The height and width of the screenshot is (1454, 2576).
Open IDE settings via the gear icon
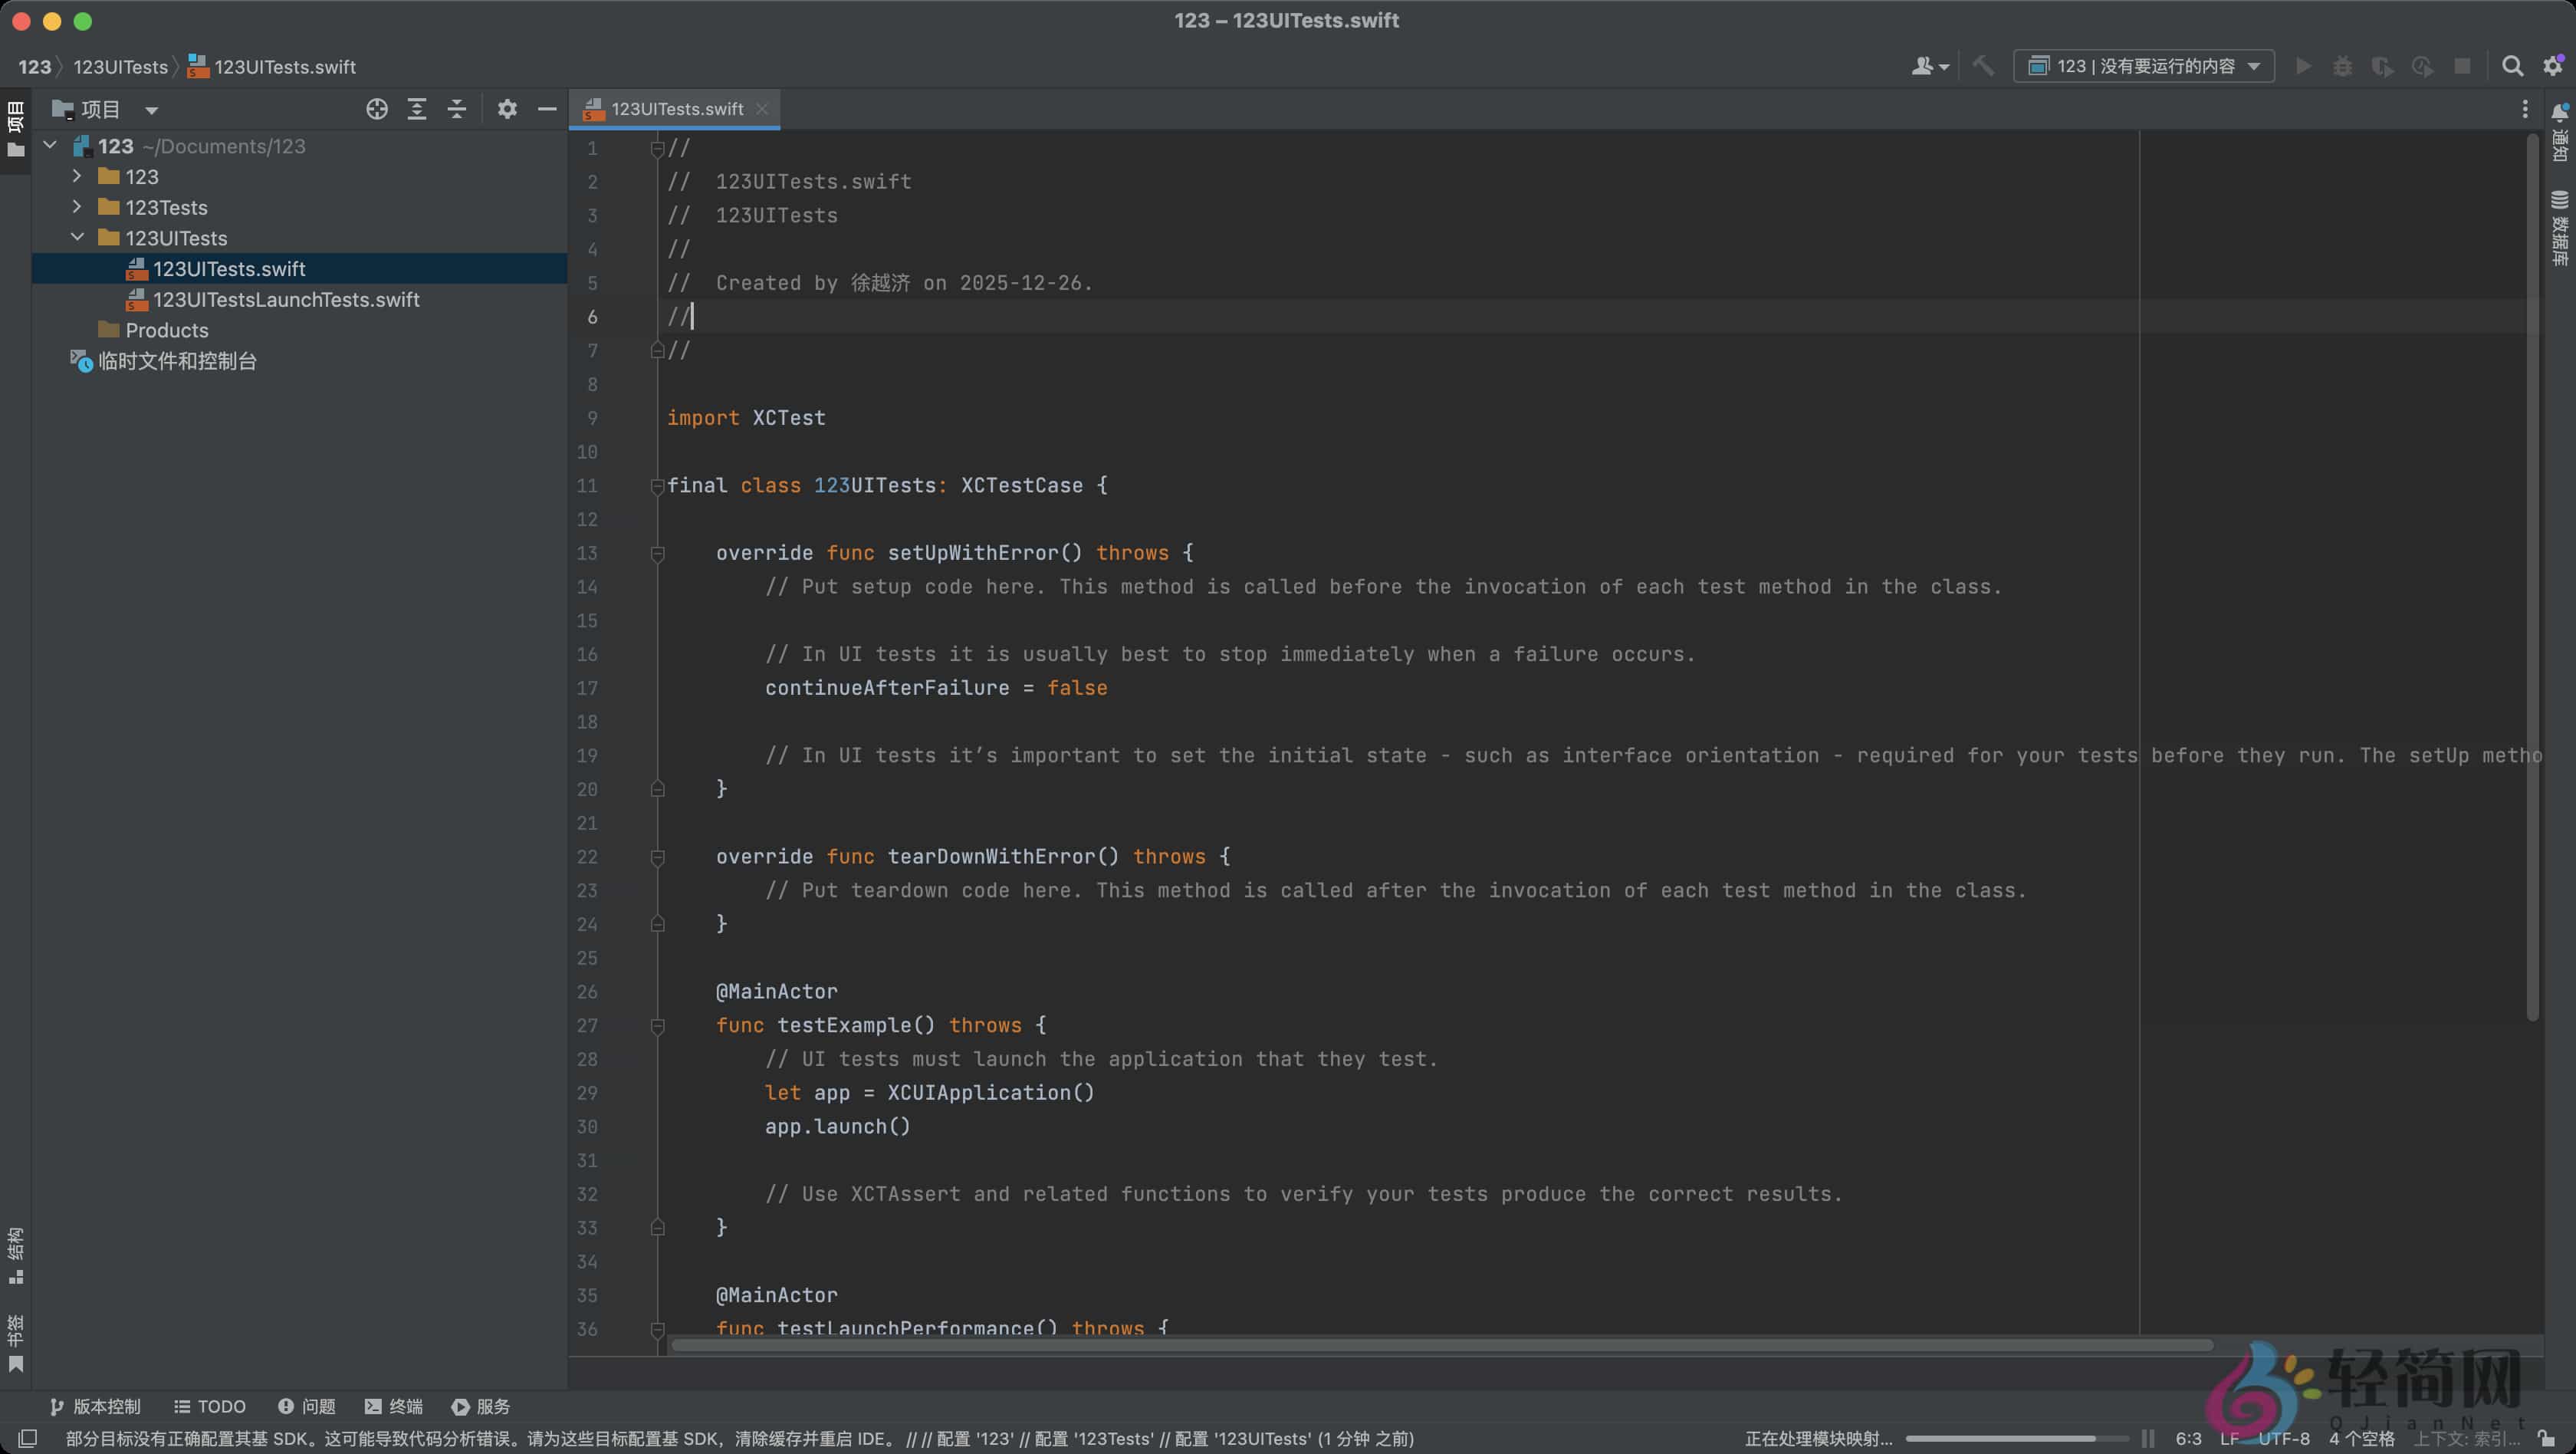[2552, 66]
